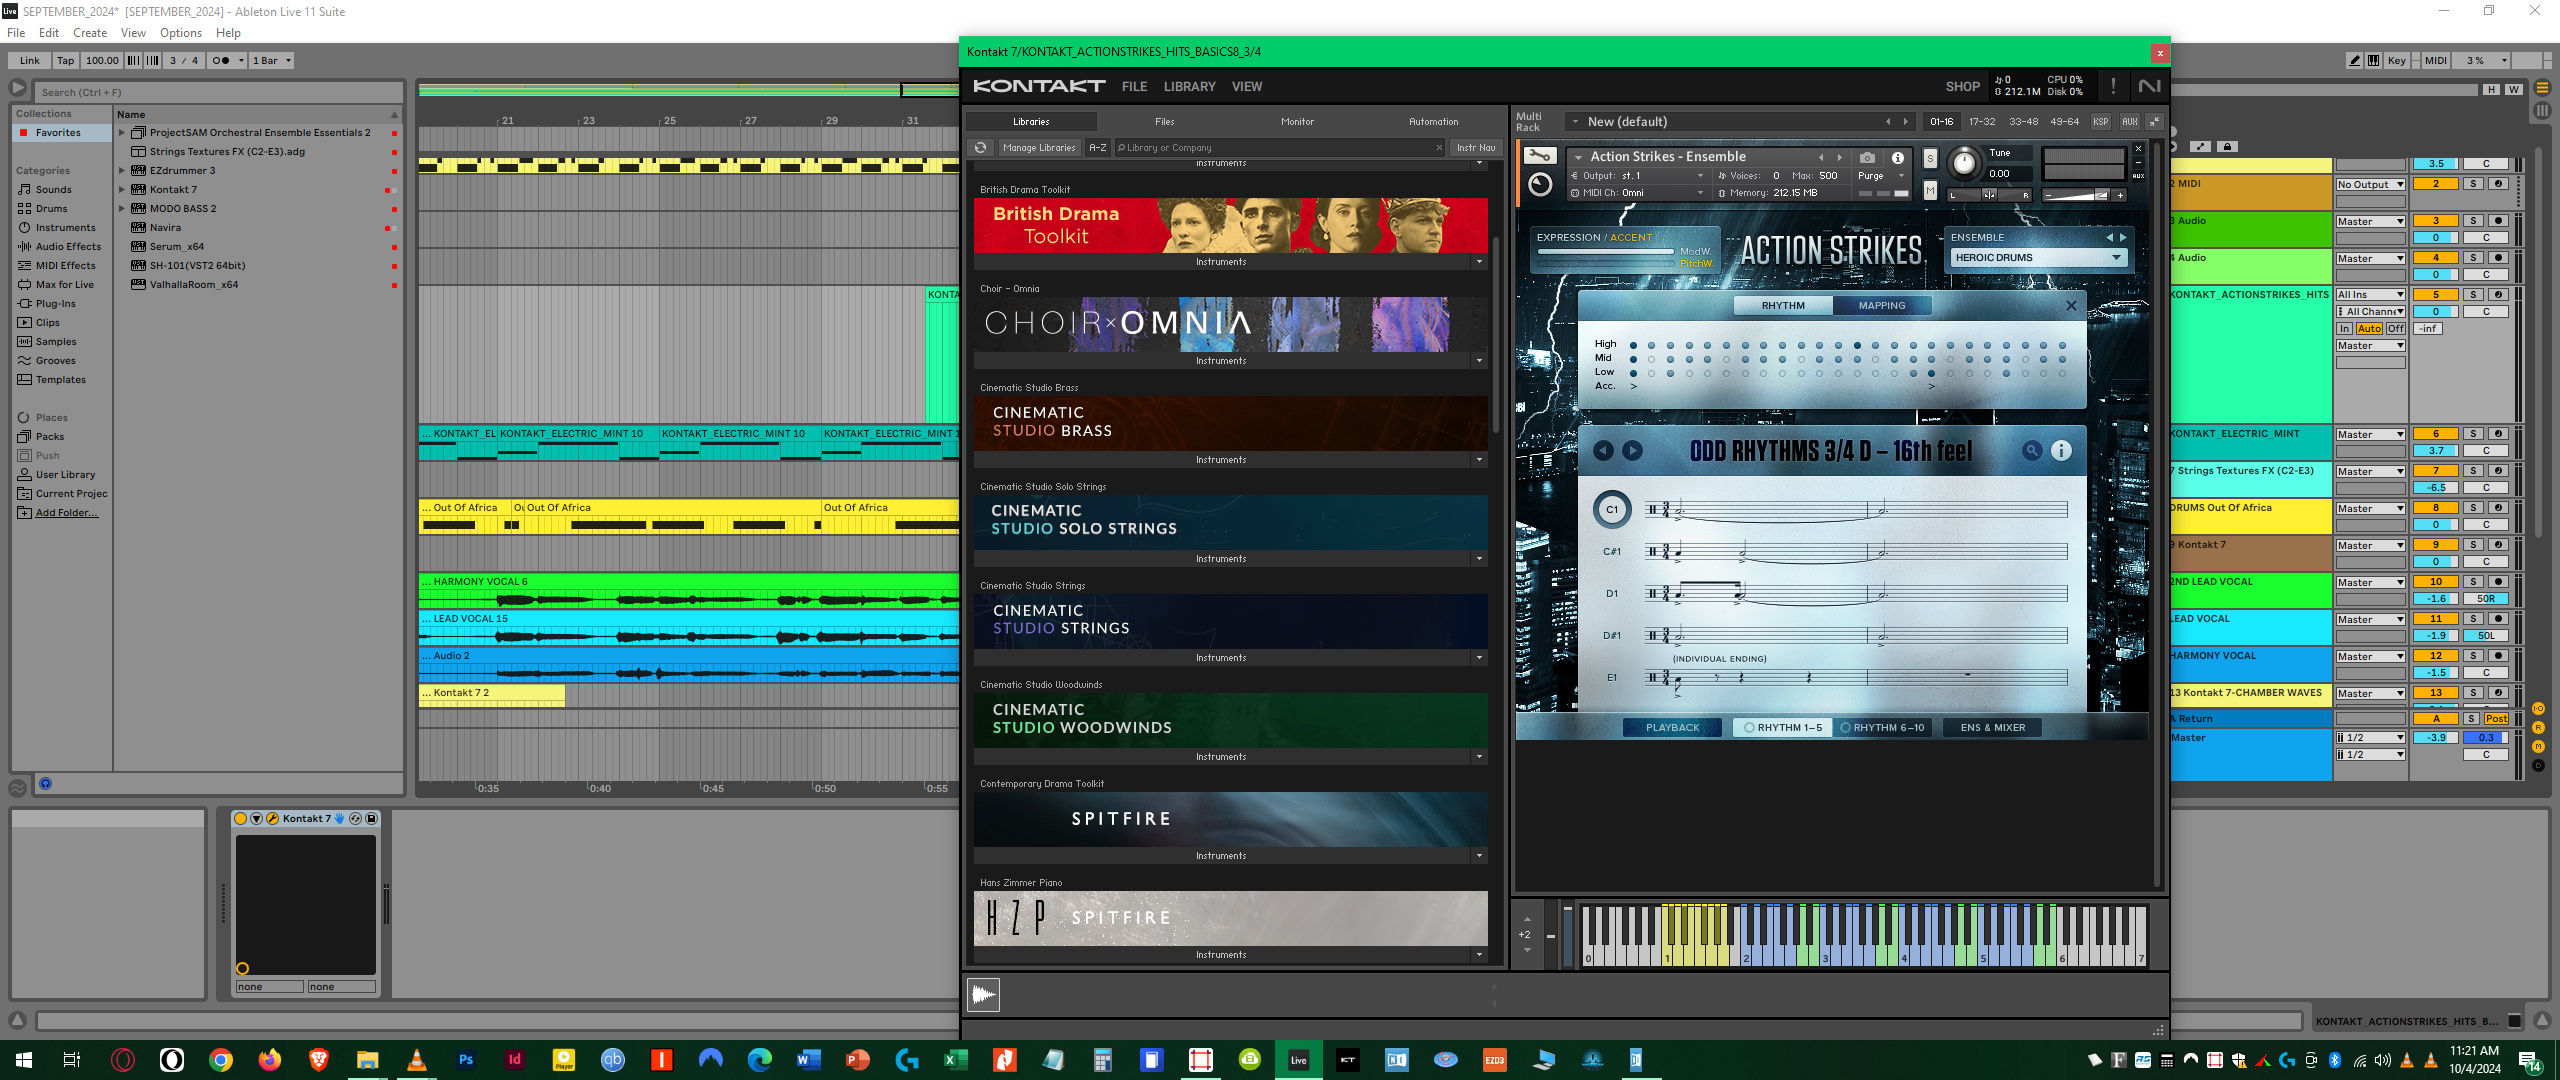This screenshot has width=2560, height=1080.
Task: Mute the Action Strikes instrument with M button
Action: coord(1930,190)
